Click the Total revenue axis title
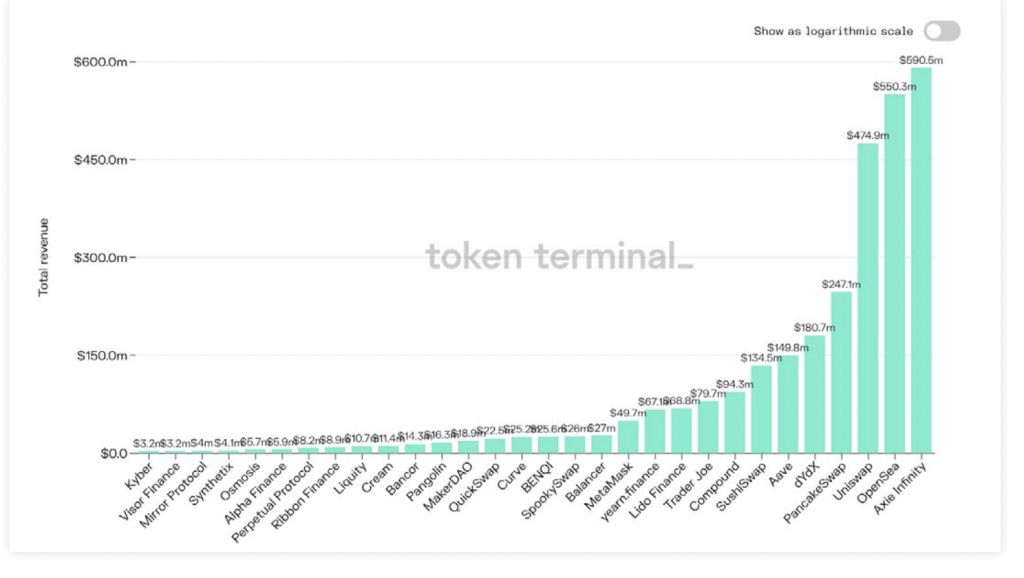The height and width of the screenshot is (578, 1024). coord(43,257)
